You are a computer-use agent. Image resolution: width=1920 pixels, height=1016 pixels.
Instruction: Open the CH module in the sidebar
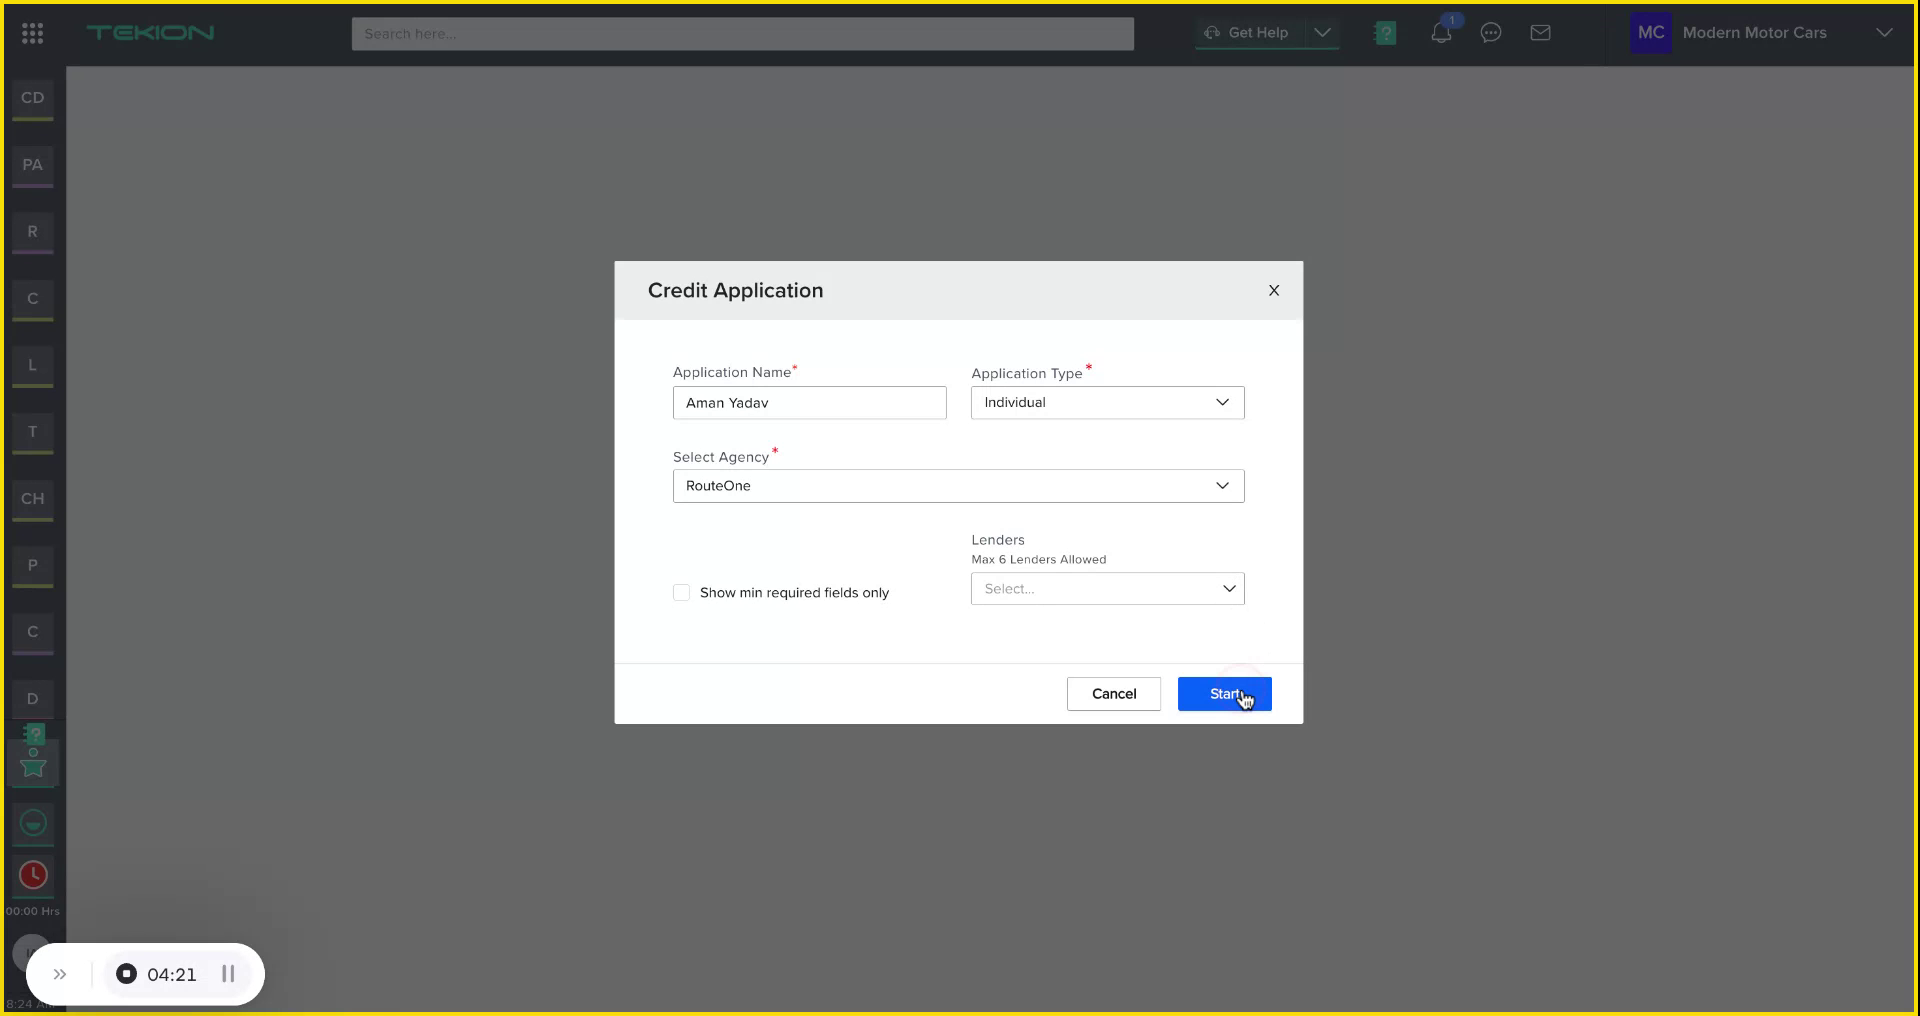coord(32,498)
